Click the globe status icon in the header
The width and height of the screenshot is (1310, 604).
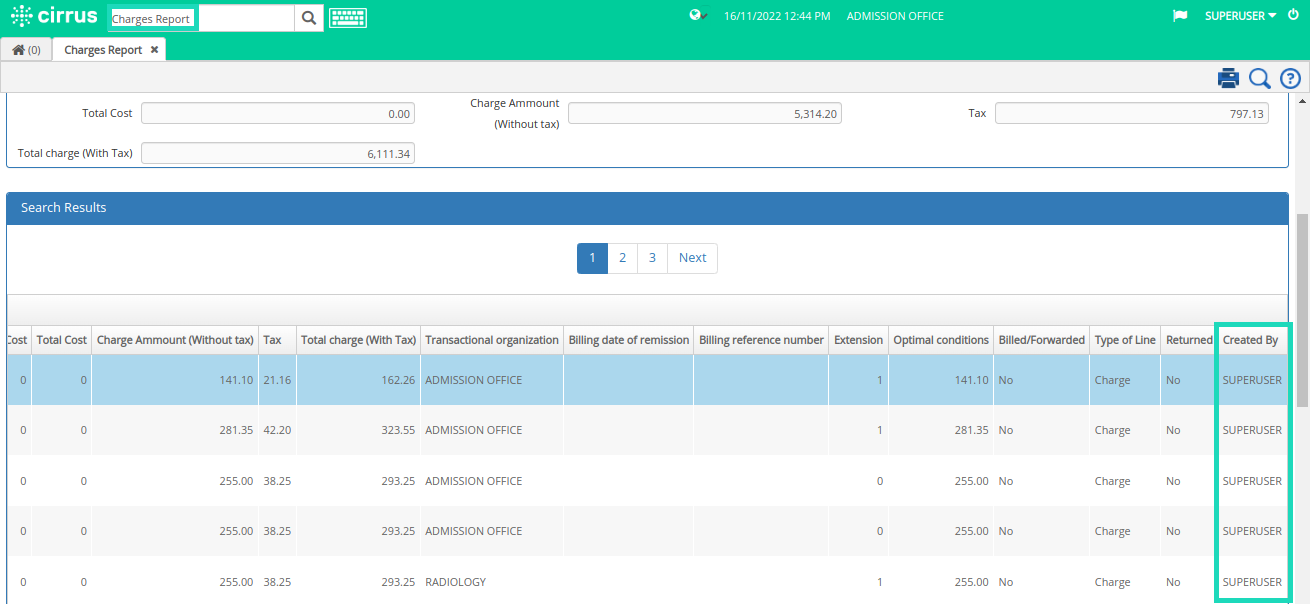click(695, 15)
